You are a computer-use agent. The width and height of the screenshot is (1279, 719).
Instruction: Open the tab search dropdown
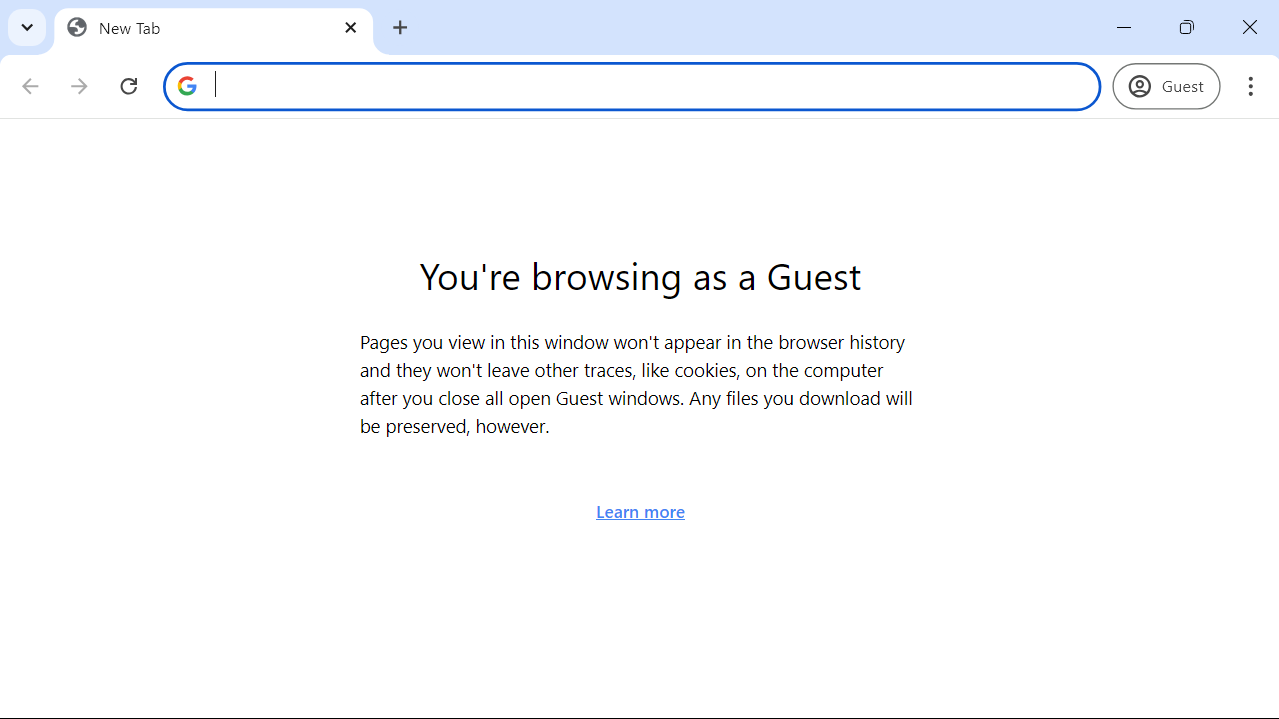click(x=27, y=27)
